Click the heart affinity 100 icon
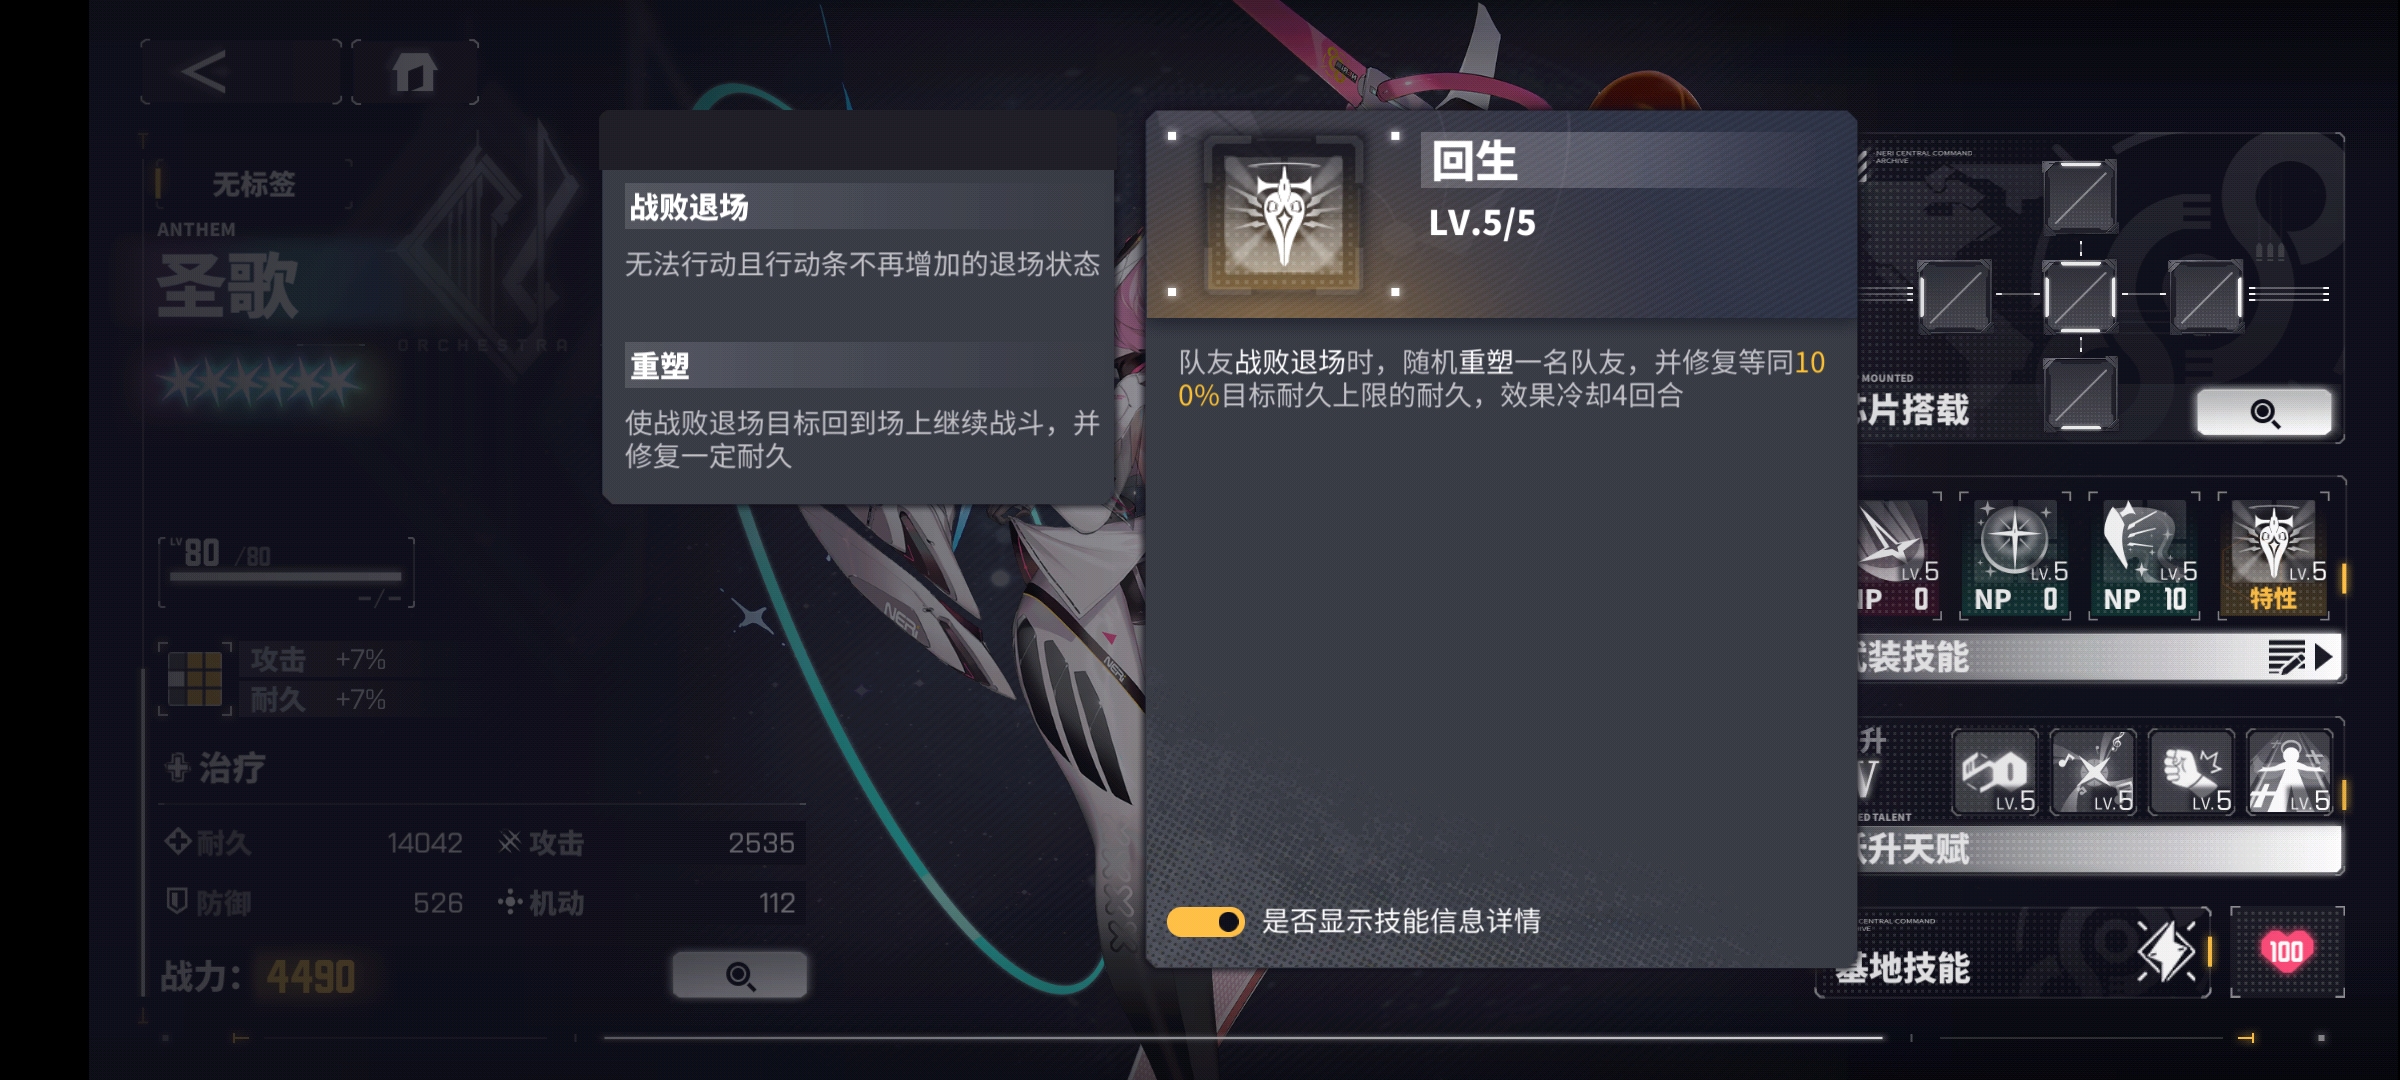The height and width of the screenshot is (1080, 2400). pyautogui.click(x=2286, y=951)
